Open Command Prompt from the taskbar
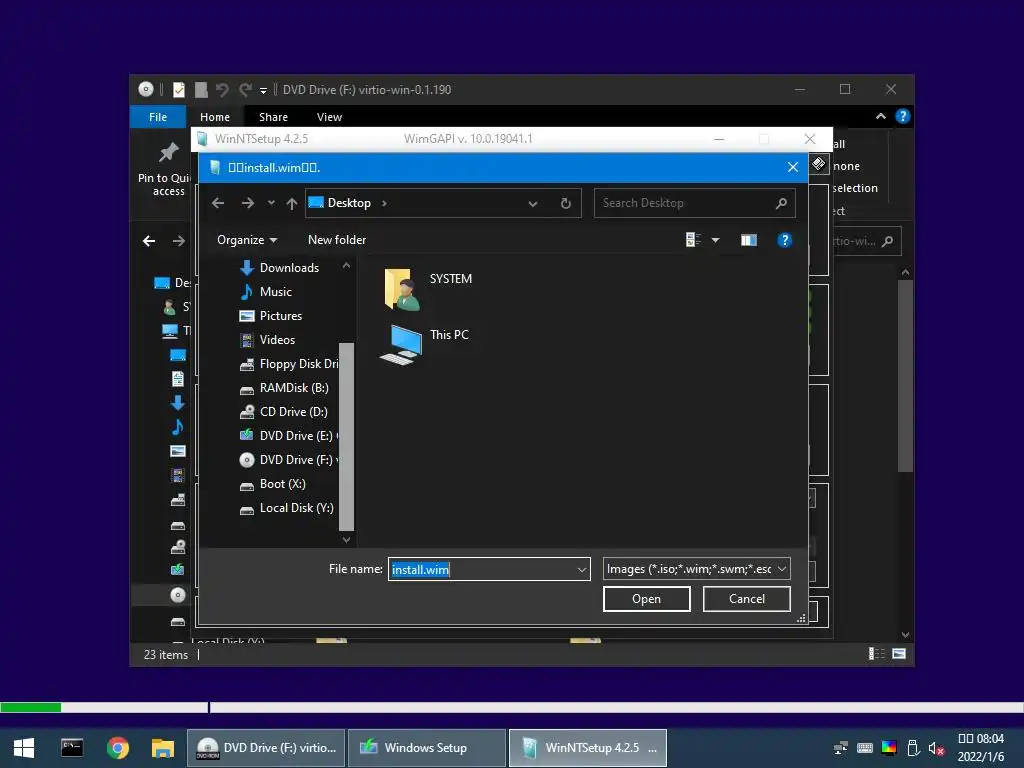 click(72, 748)
